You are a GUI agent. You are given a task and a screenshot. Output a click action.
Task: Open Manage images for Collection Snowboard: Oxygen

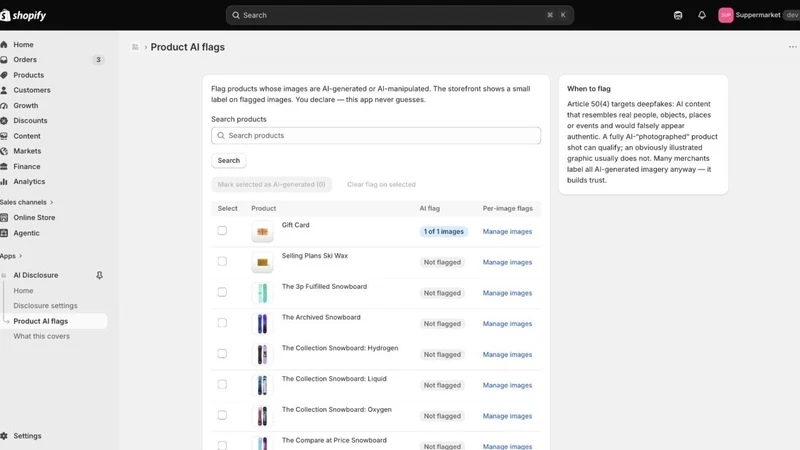pos(507,416)
